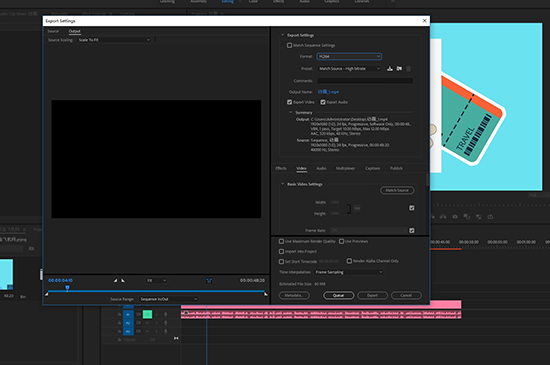Switch to the Audio tab
The height and width of the screenshot is (365, 550).
tap(321, 168)
